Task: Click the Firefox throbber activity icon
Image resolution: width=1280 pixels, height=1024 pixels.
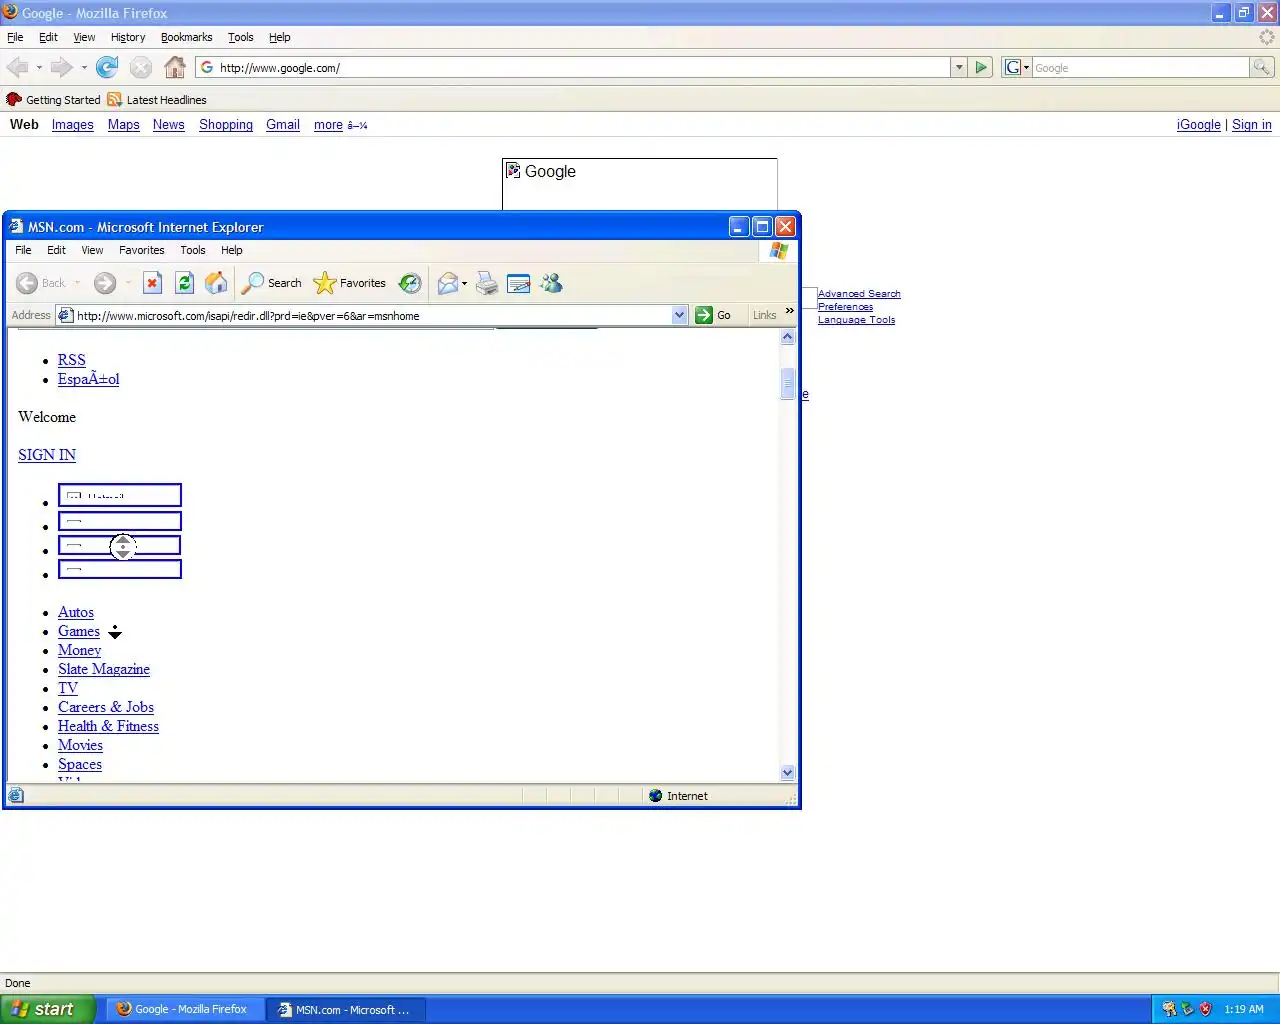Action: (x=1266, y=37)
